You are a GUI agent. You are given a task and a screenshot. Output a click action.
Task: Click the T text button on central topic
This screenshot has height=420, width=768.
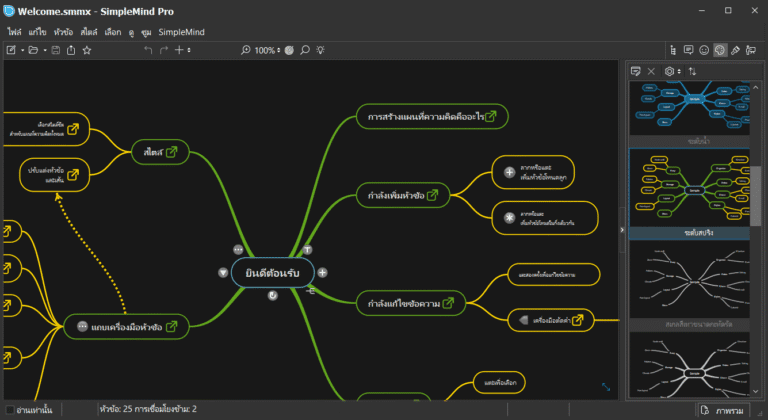pos(307,250)
